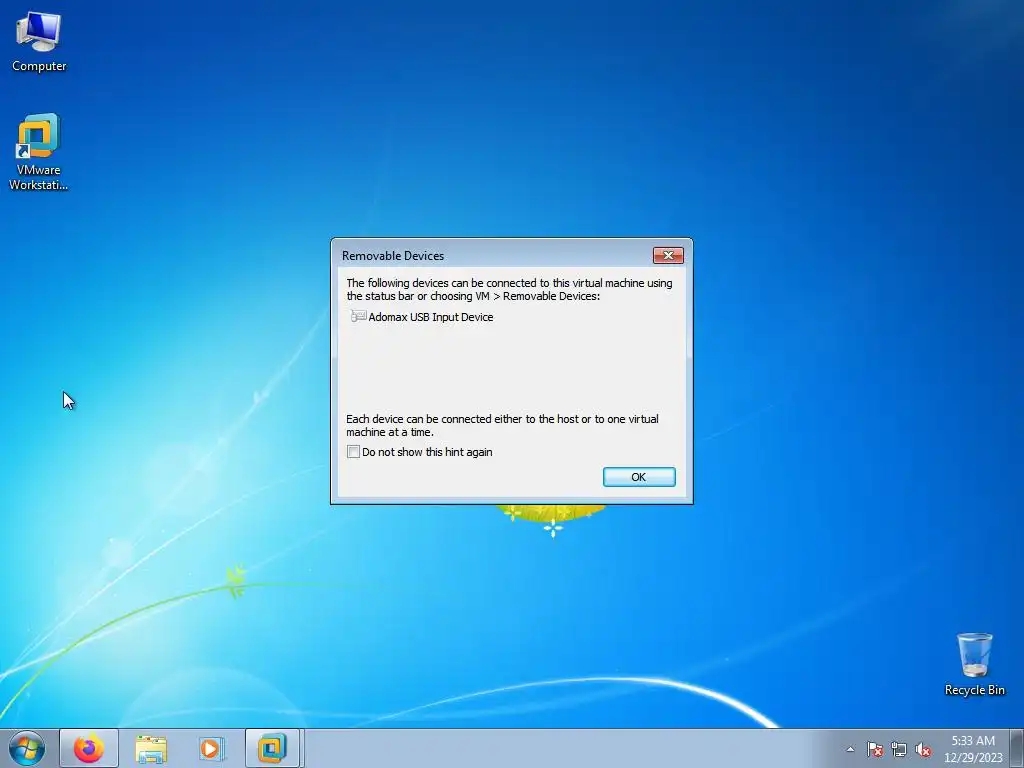Image resolution: width=1024 pixels, height=768 pixels.
Task: Open Windows Media Player from the taskbar
Action: point(212,748)
